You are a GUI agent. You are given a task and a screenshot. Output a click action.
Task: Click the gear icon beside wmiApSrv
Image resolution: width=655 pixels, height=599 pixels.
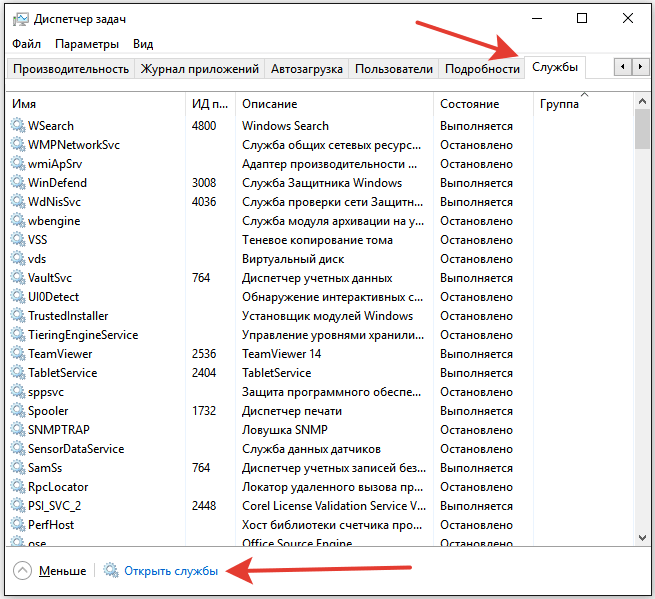(18, 163)
